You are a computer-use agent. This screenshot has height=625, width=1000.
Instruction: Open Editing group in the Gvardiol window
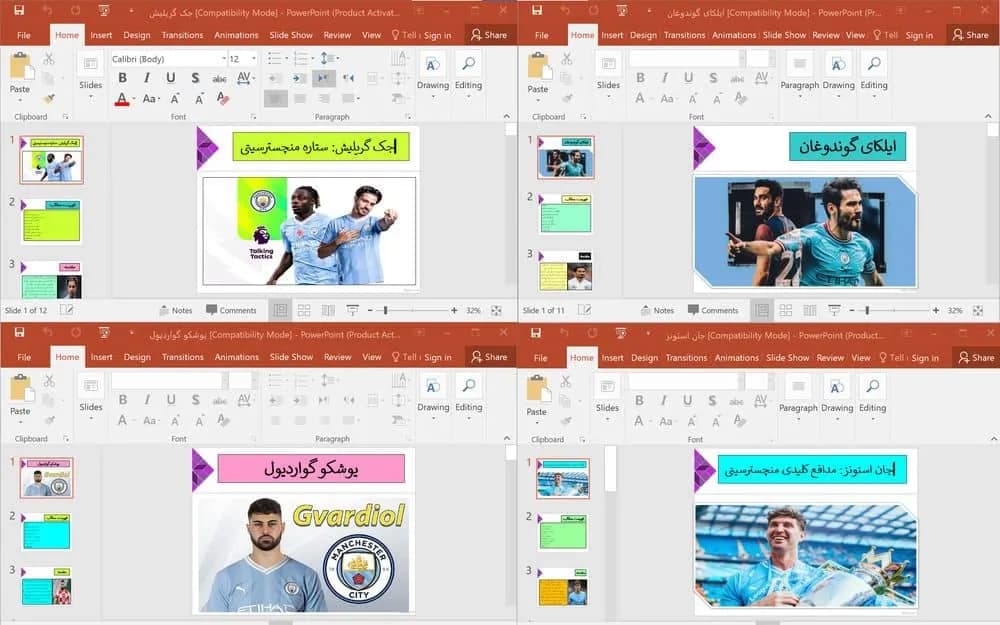pos(468,397)
